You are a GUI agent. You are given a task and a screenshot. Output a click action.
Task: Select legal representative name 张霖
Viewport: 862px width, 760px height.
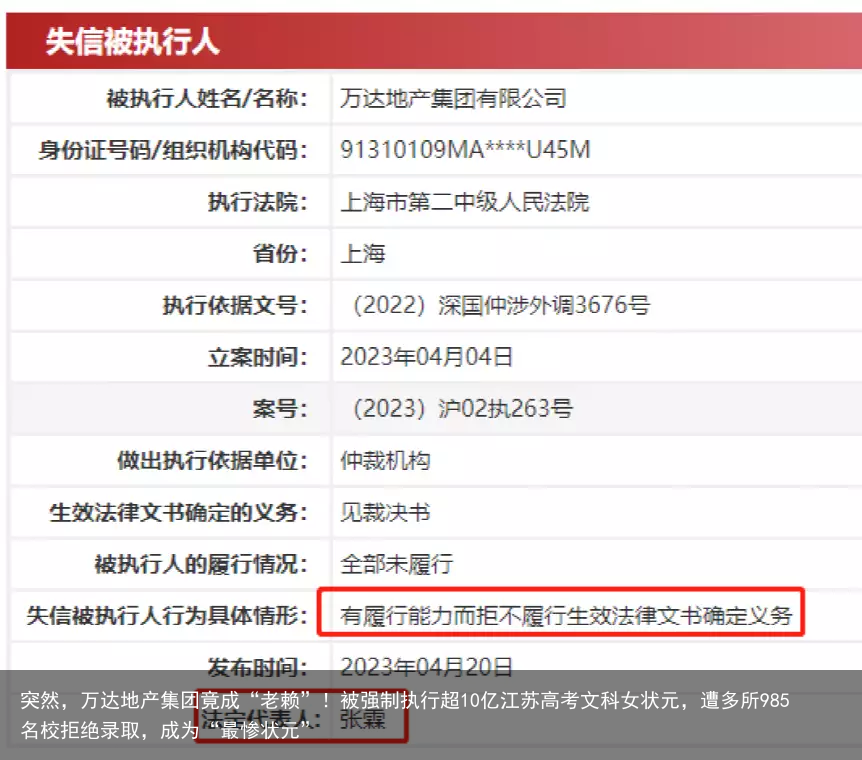tap(363, 719)
